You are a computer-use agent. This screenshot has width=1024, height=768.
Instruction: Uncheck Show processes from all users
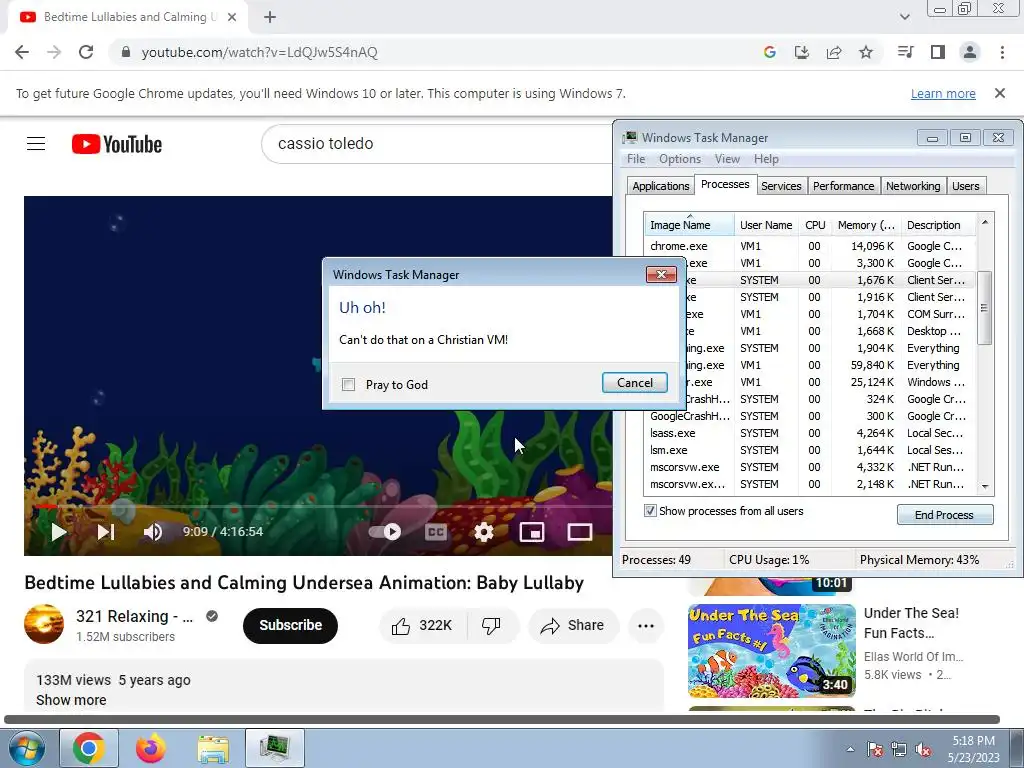click(650, 511)
